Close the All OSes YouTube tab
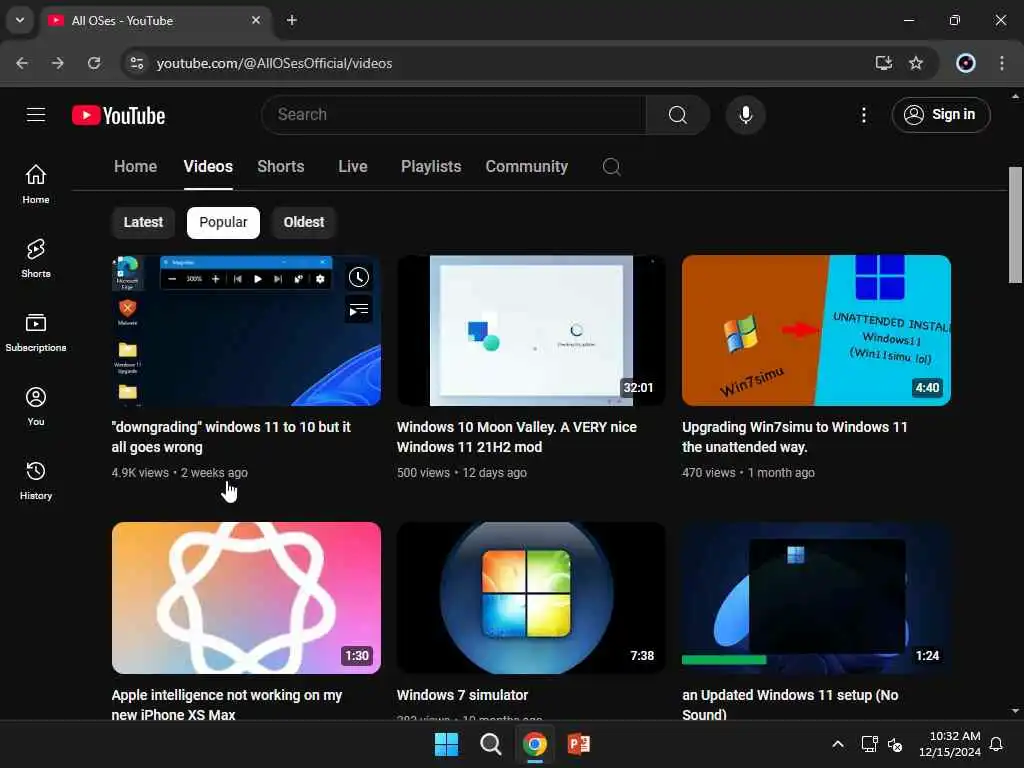The width and height of the screenshot is (1024, 768). [x=256, y=21]
